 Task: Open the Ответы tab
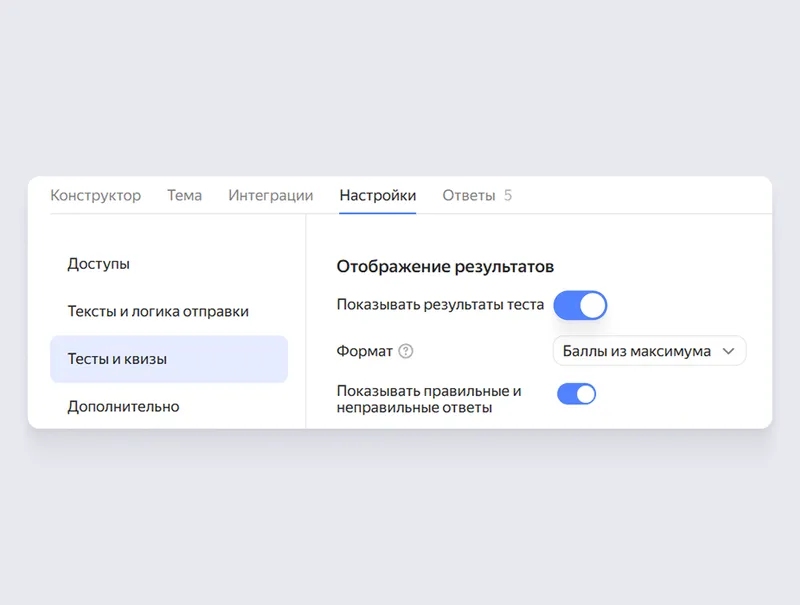point(468,195)
